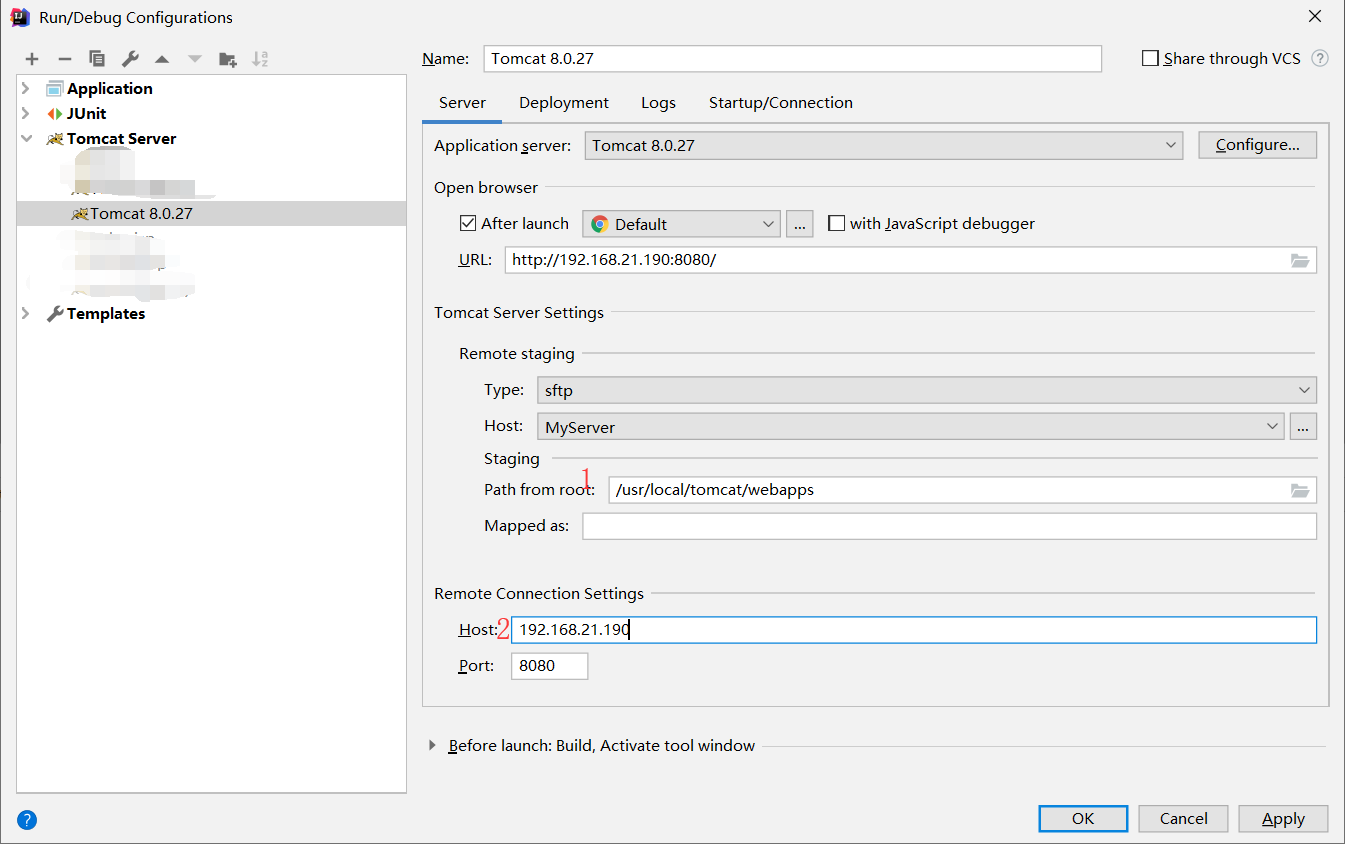This screenshot has height=844, width=1345.
Task: Click into the Name field
Action: [792, 58]
